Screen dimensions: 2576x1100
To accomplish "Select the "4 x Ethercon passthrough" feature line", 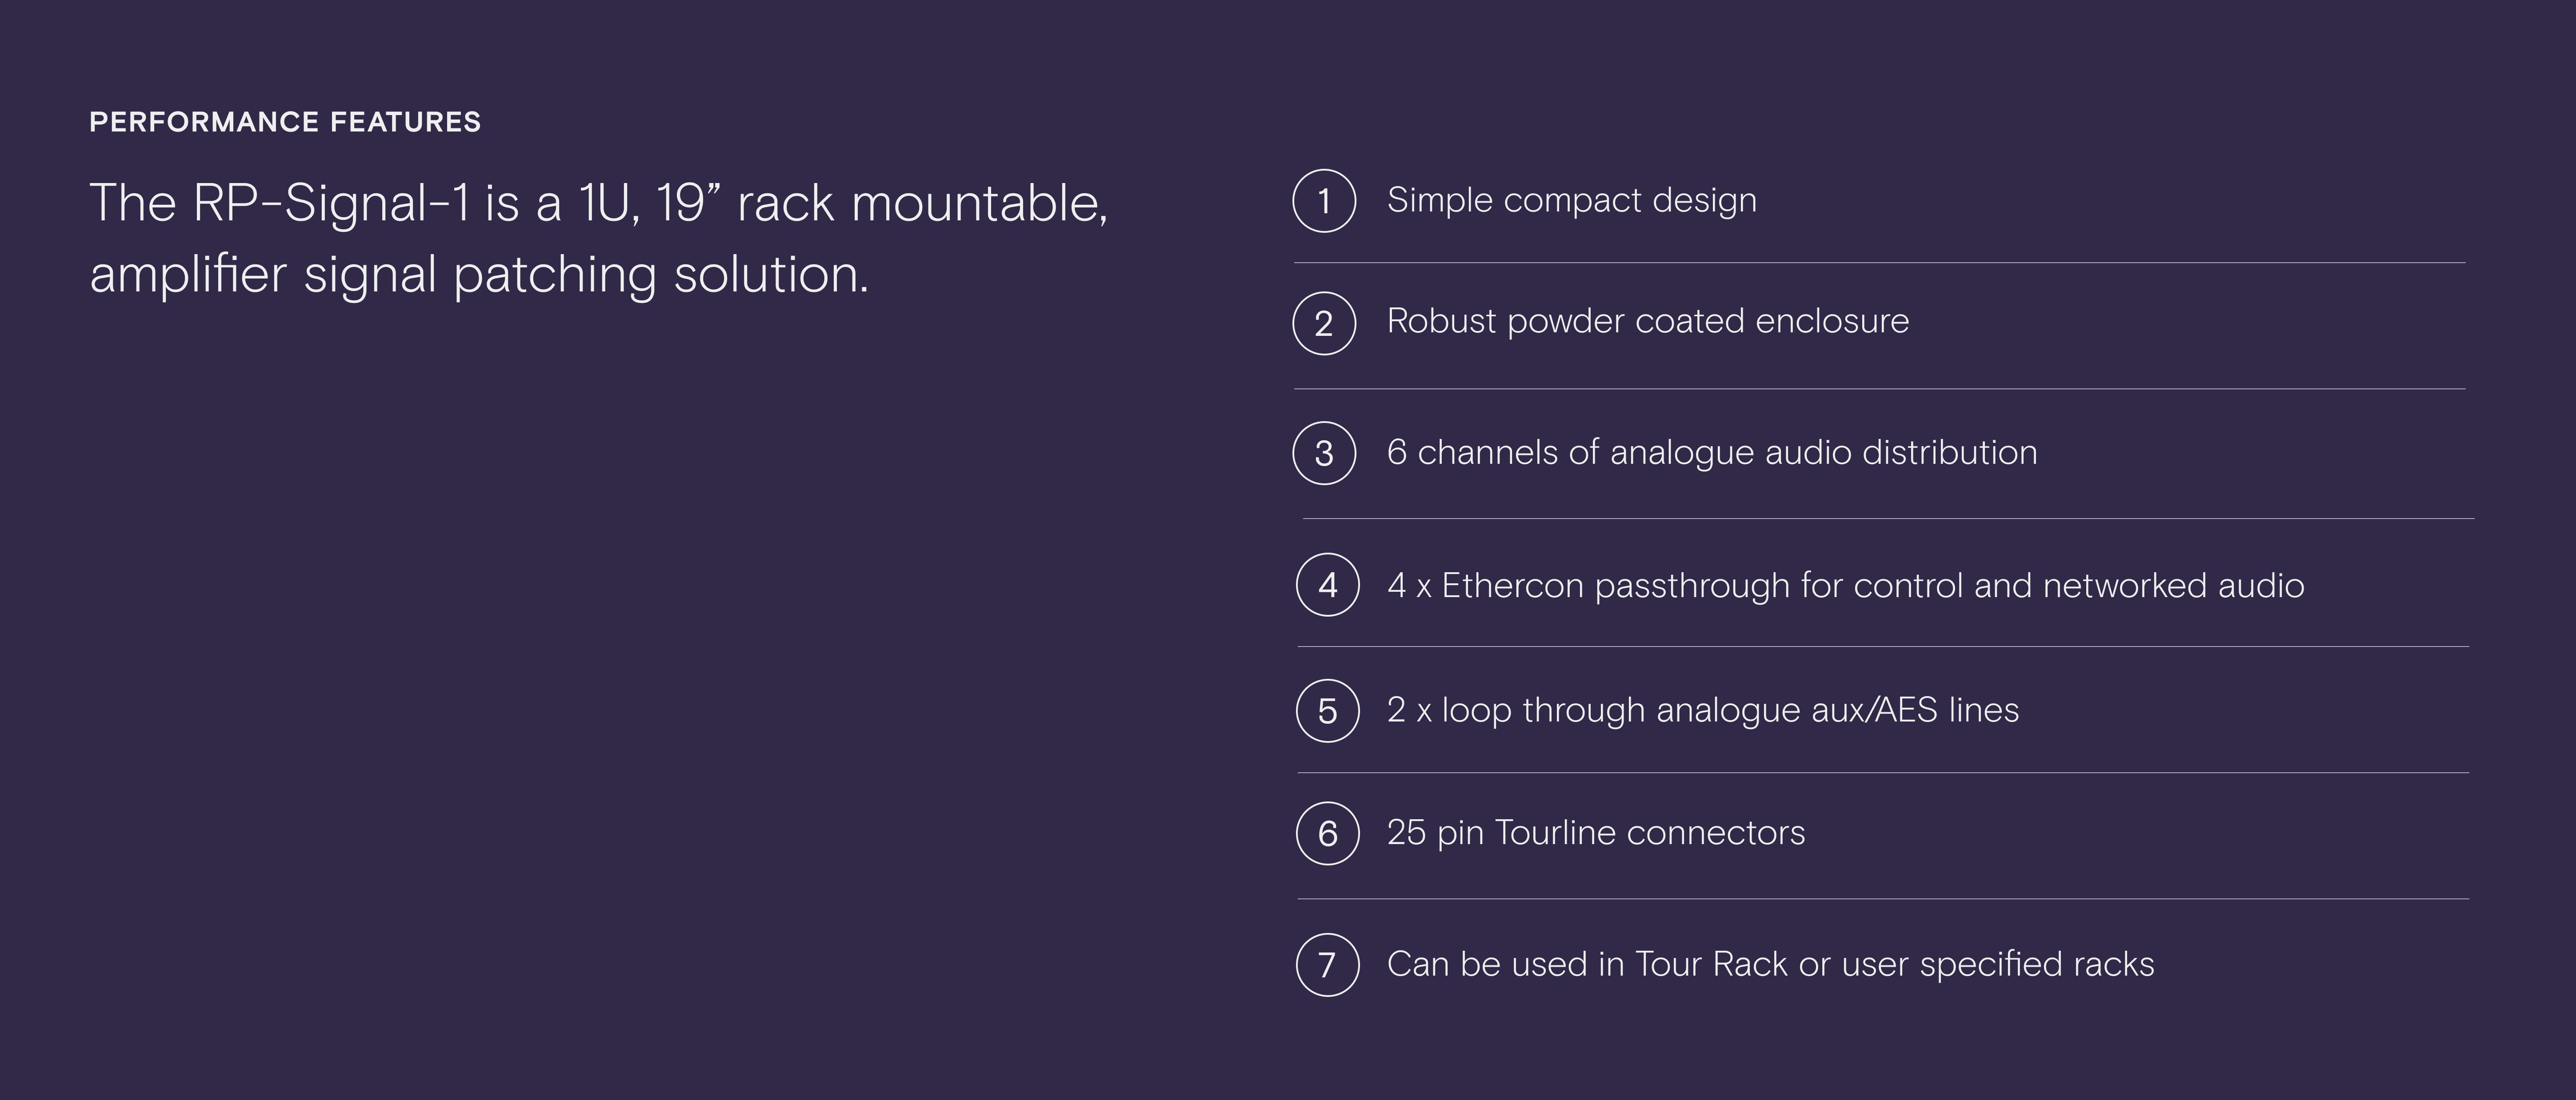I will [1845, 585].
